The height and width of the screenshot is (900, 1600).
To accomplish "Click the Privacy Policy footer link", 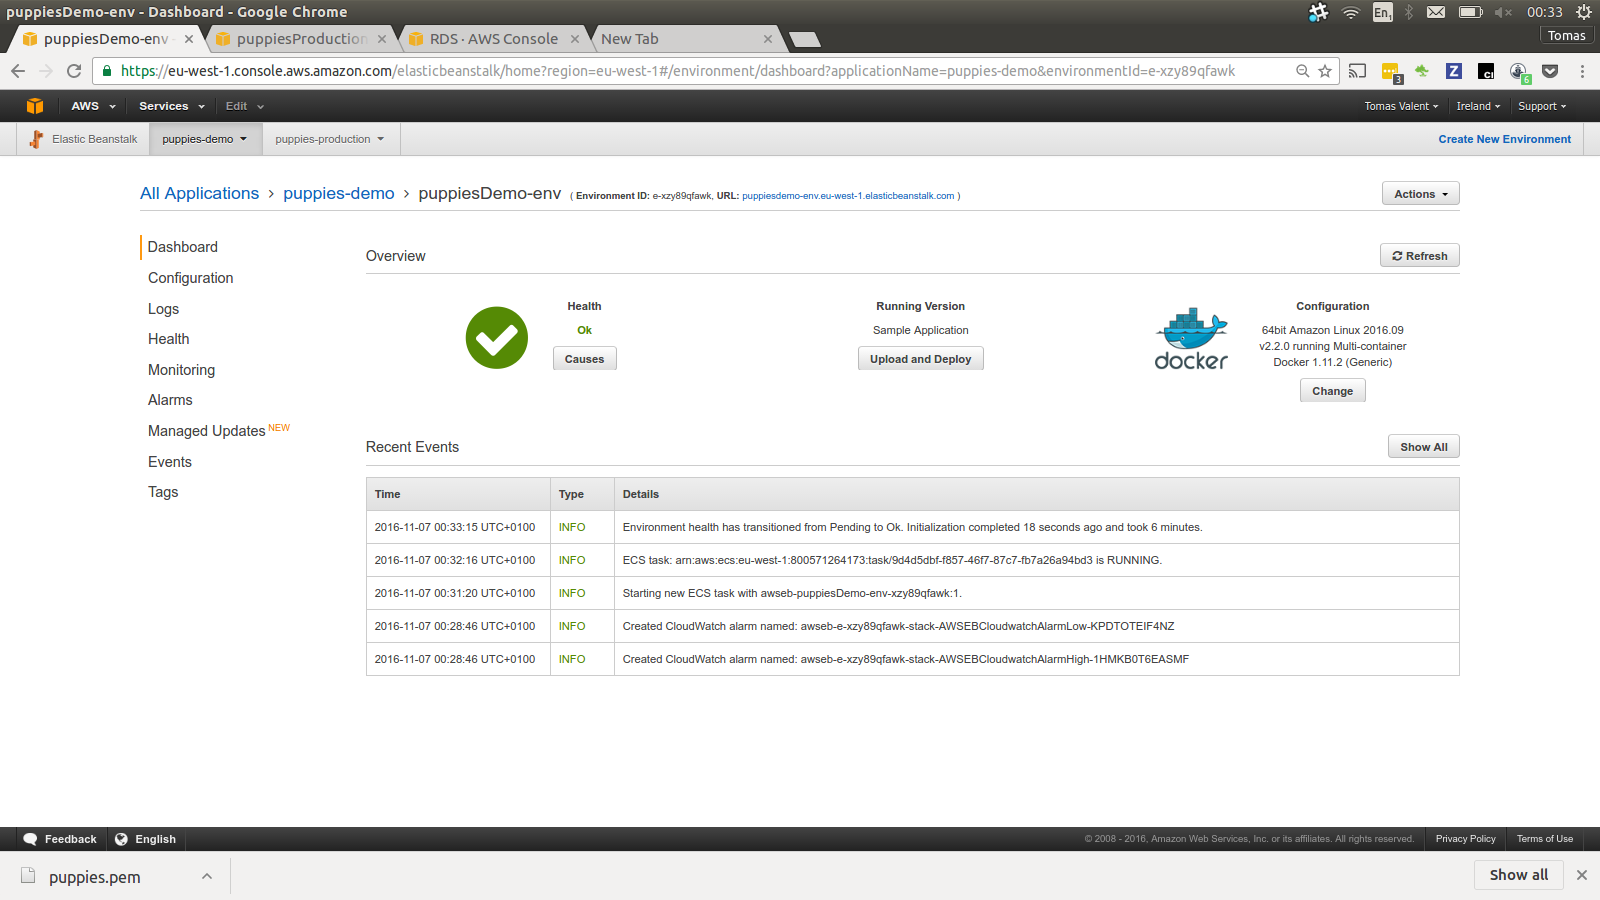I will [x=1465, y=839].
